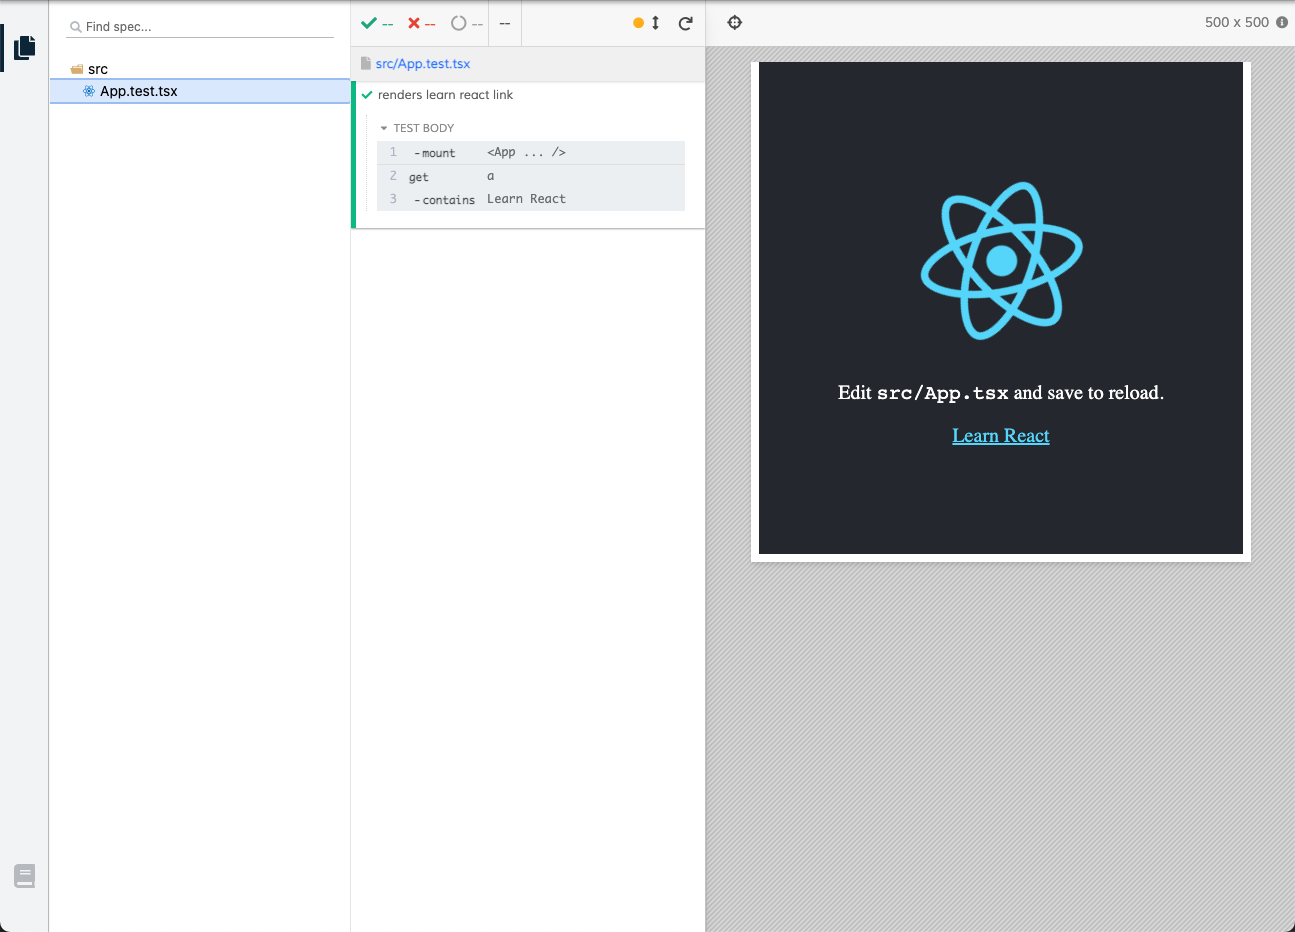Open the selector playground crosshair
The image size is (1295, 932).
735,22
